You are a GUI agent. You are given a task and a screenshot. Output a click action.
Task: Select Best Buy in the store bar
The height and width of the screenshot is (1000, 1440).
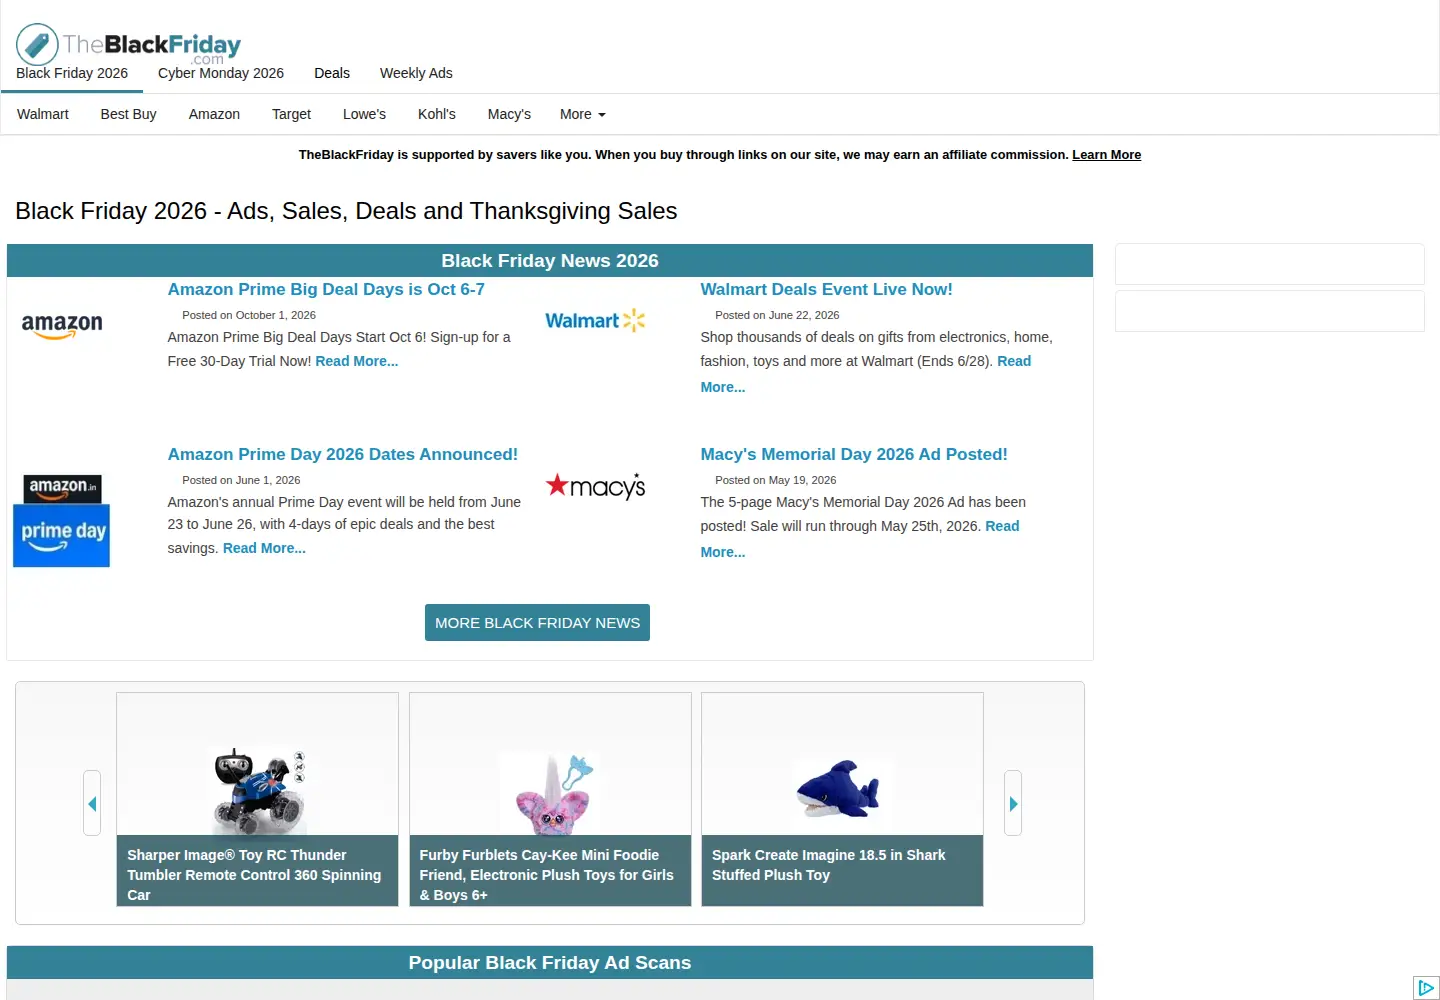pyautogui.click(x=129, y=114)
